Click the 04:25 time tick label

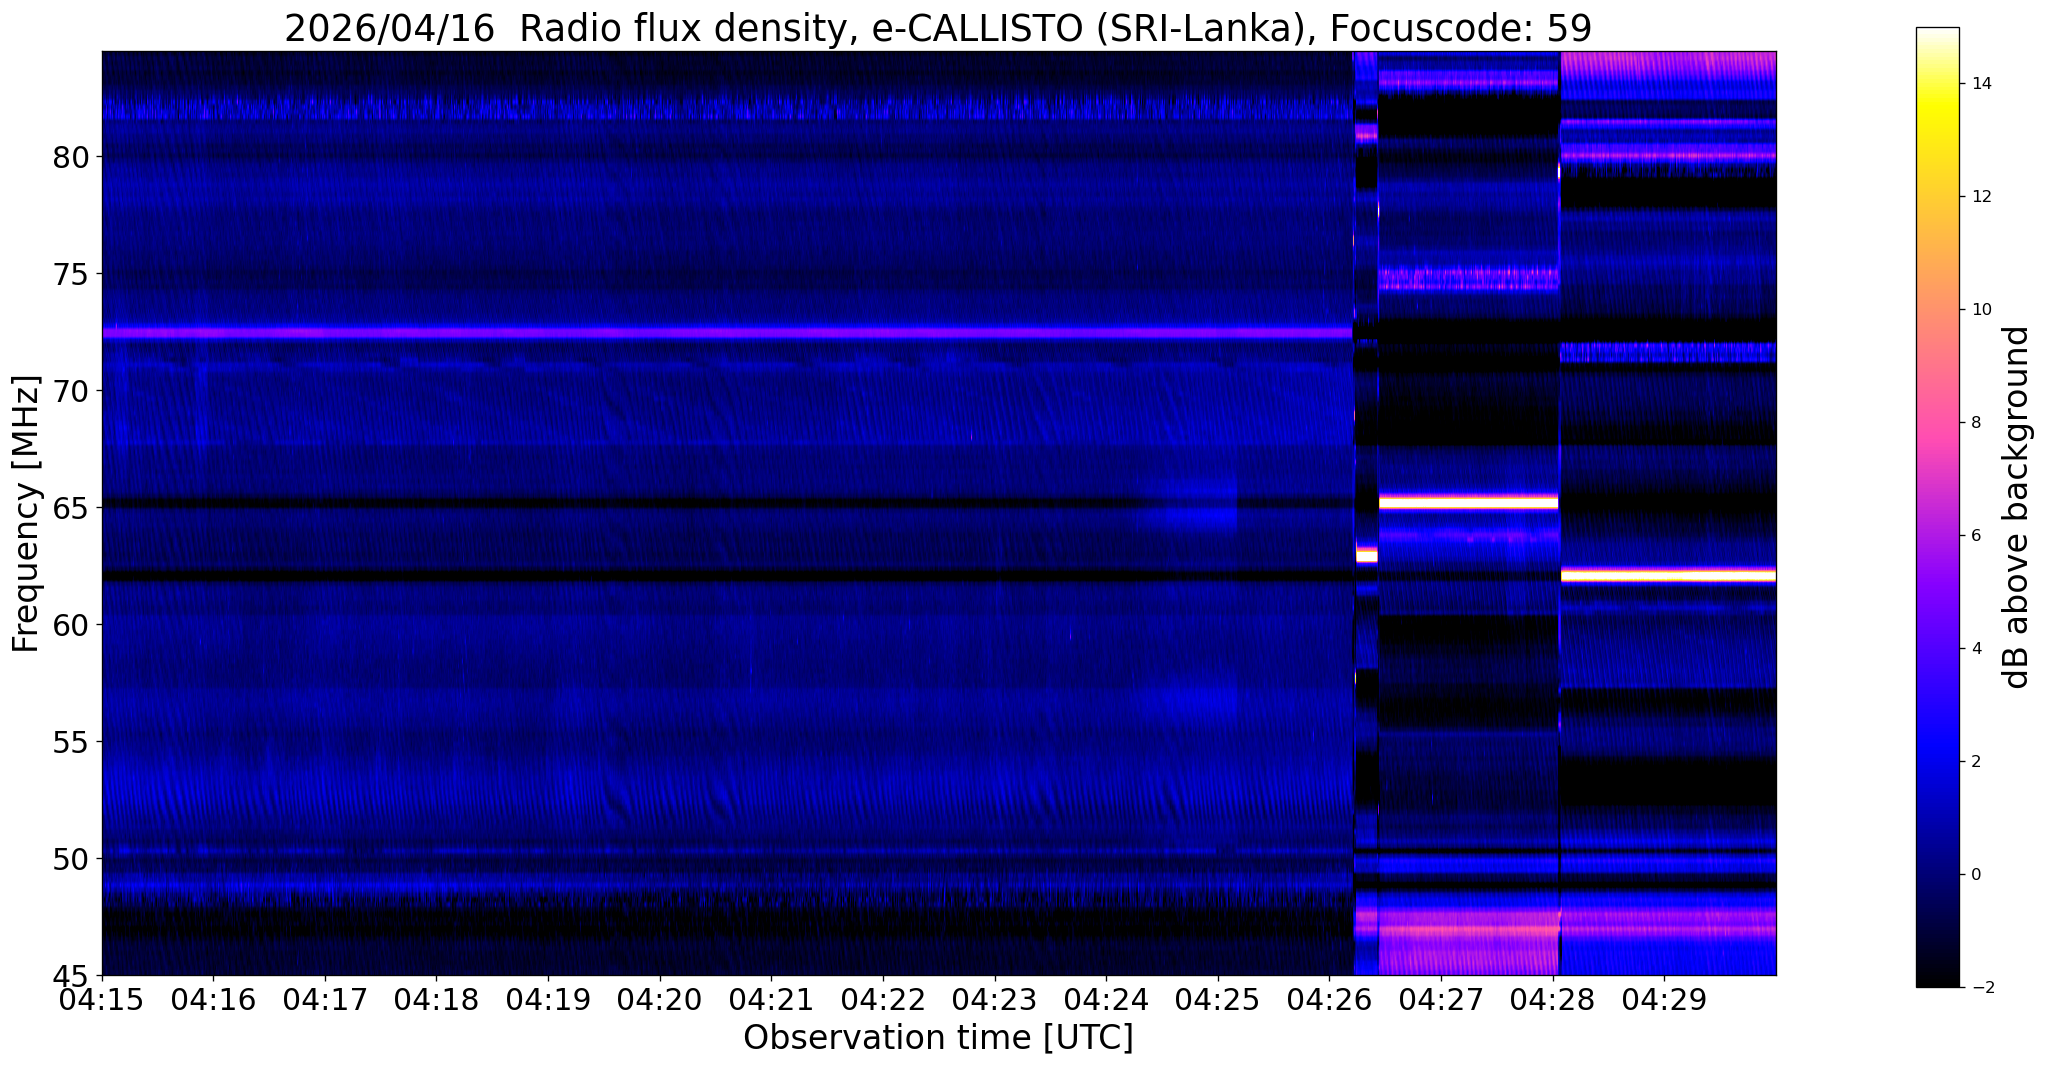tap(1218, 998)
